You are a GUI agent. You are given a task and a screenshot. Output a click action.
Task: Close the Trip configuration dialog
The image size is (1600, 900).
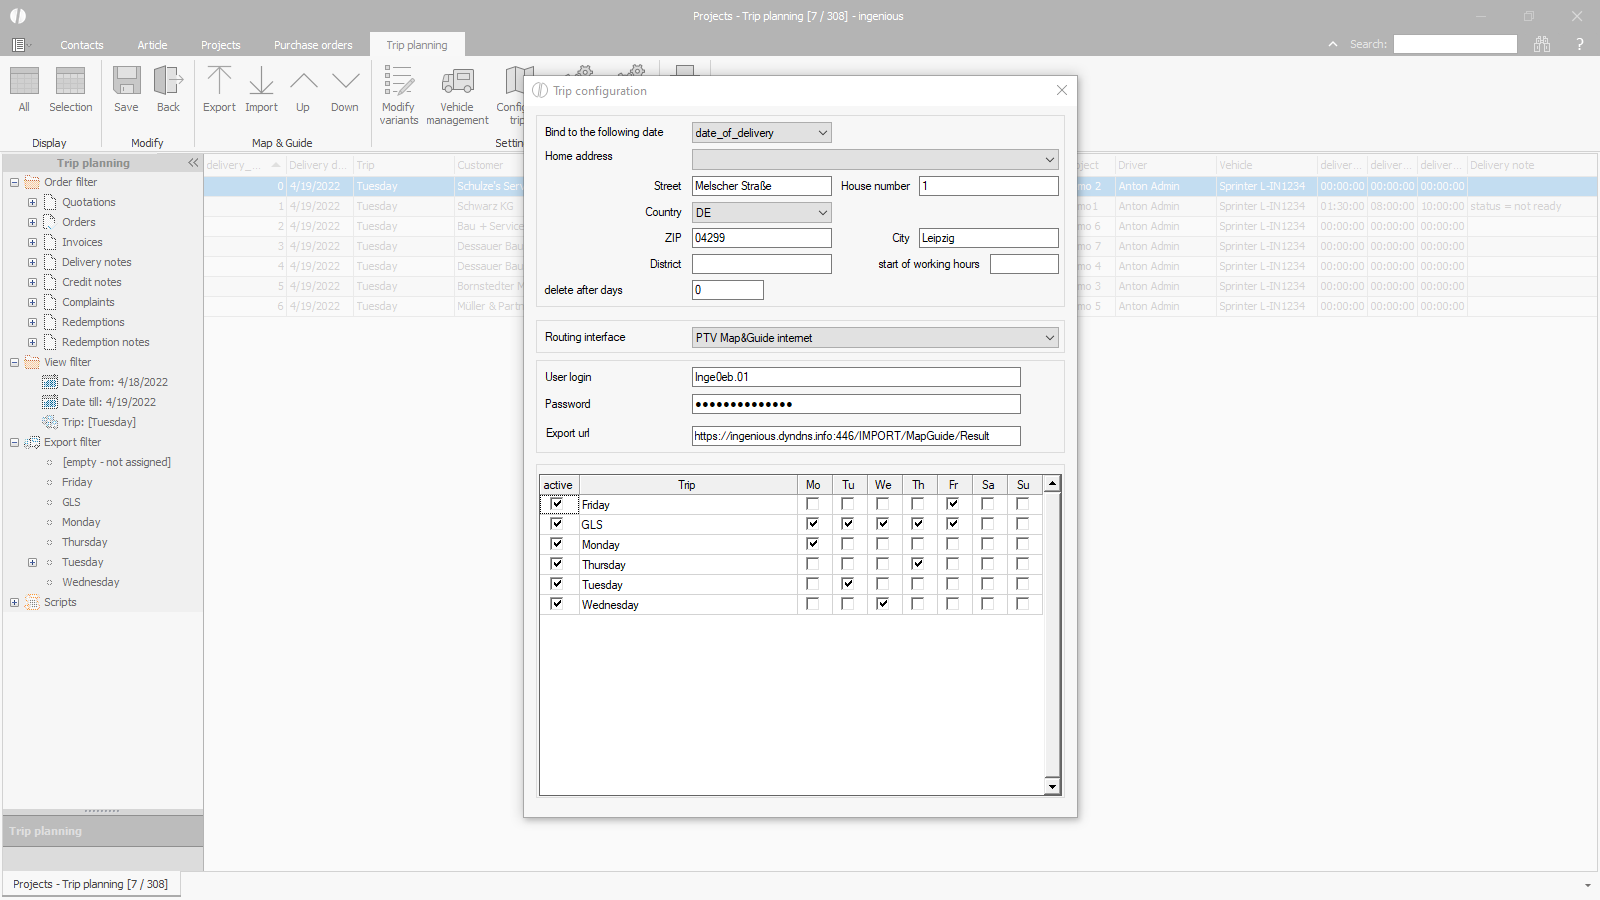(x=1062, y=90)
